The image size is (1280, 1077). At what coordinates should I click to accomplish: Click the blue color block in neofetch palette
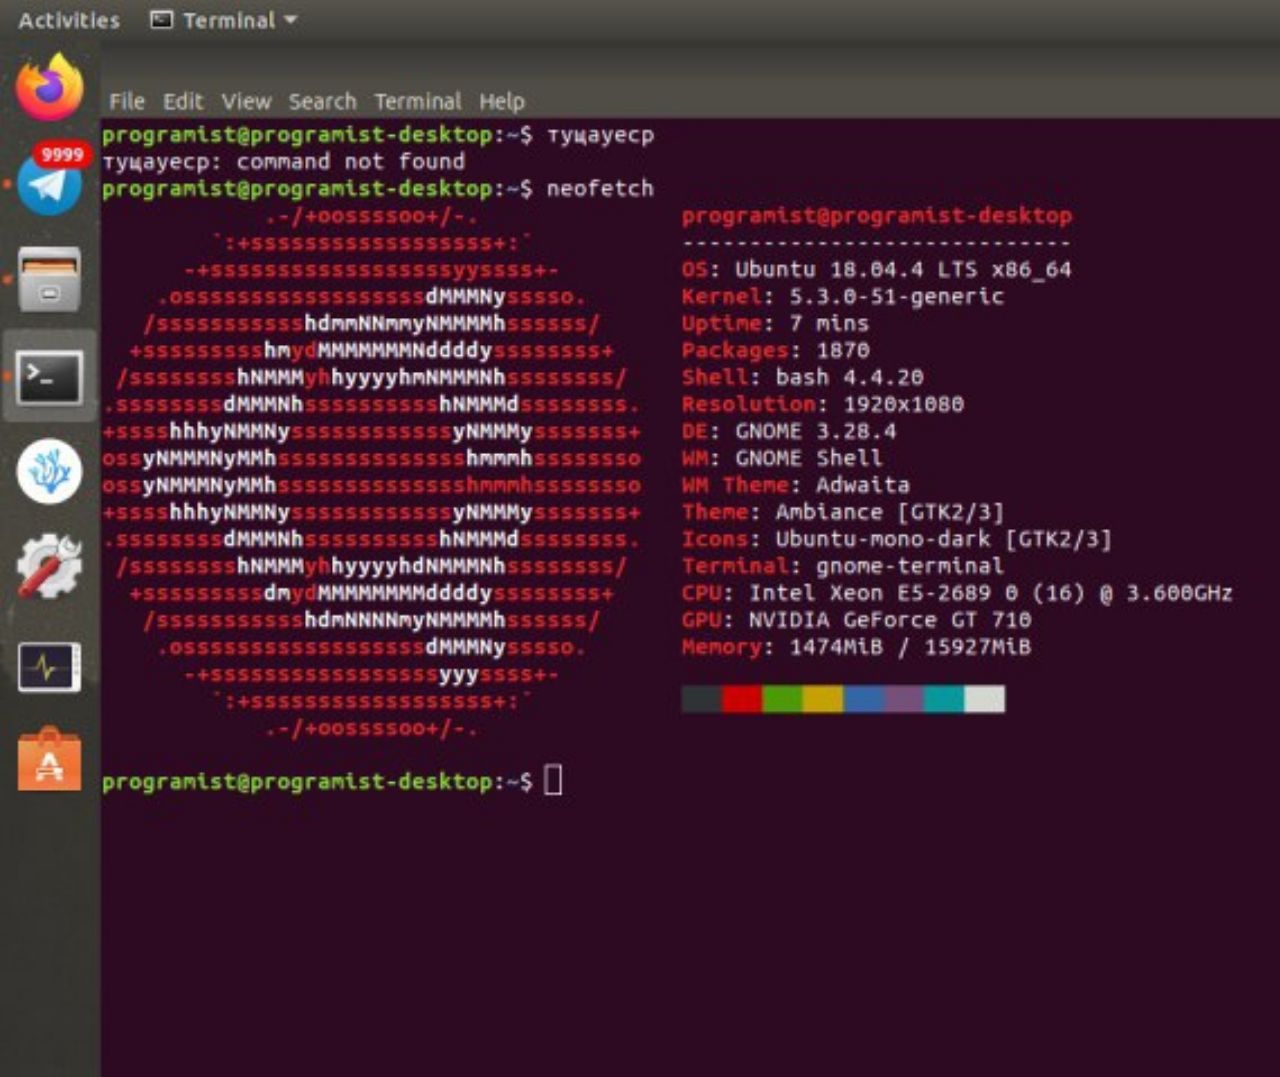click(x=863, y=699)
